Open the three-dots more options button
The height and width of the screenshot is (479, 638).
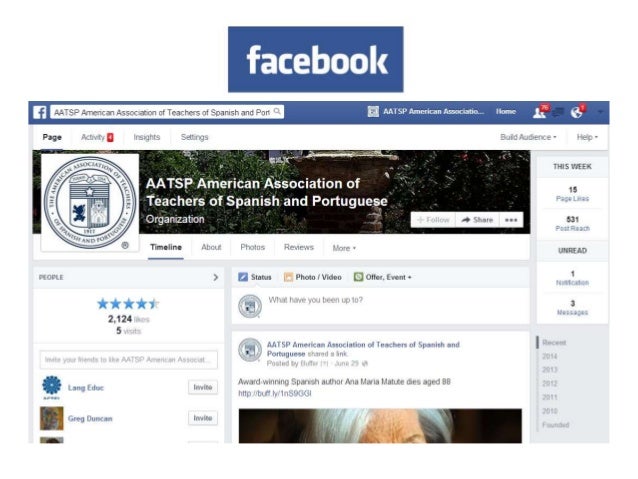click(x=511, y=220)
